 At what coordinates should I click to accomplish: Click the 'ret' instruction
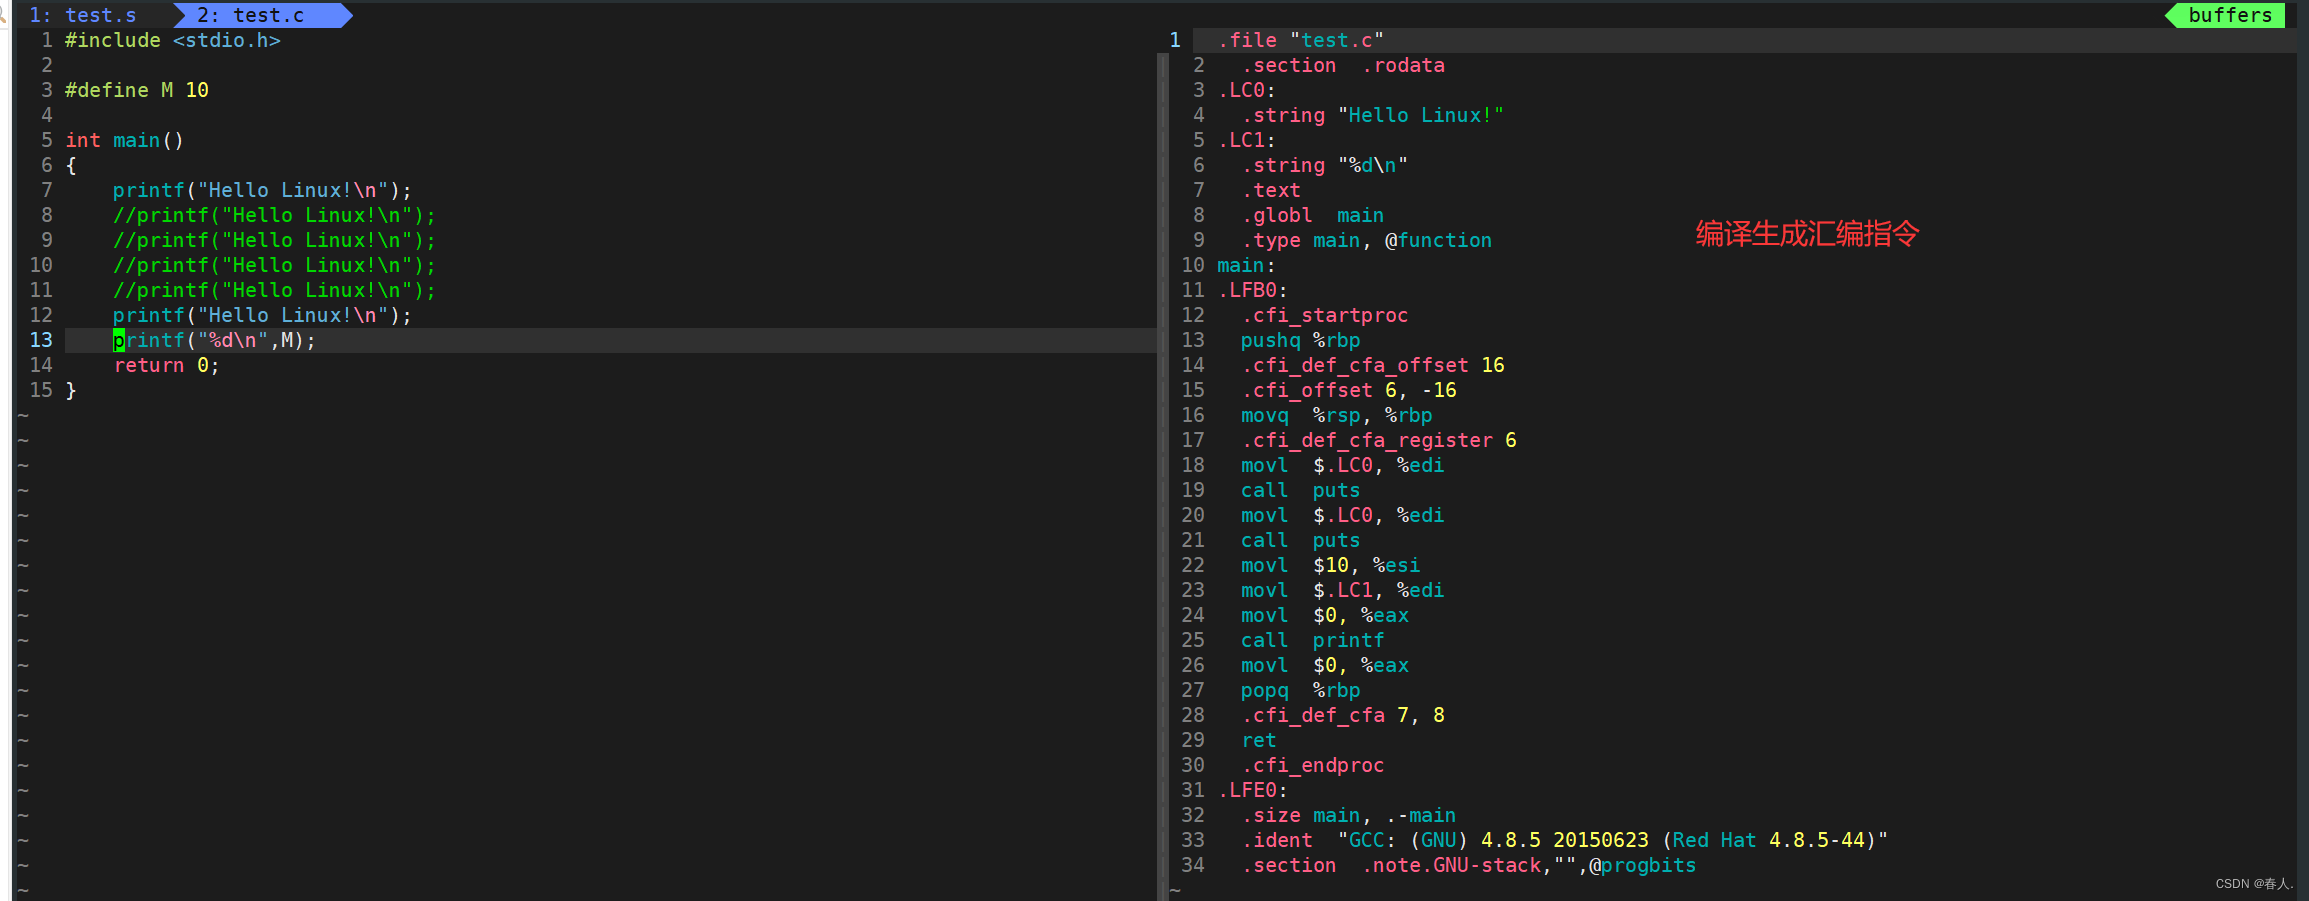[x=1259, y=740]
